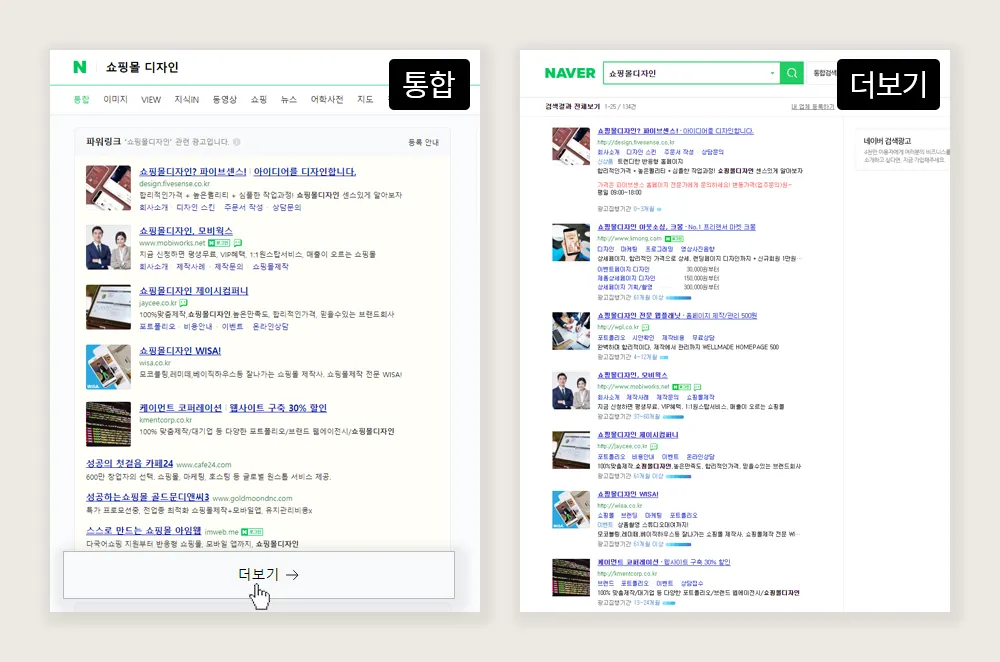Image resolution: width=1000 pixels, height=662 pixels.
Task: Open 비용안내 sublink in left page
Action: 198,327
